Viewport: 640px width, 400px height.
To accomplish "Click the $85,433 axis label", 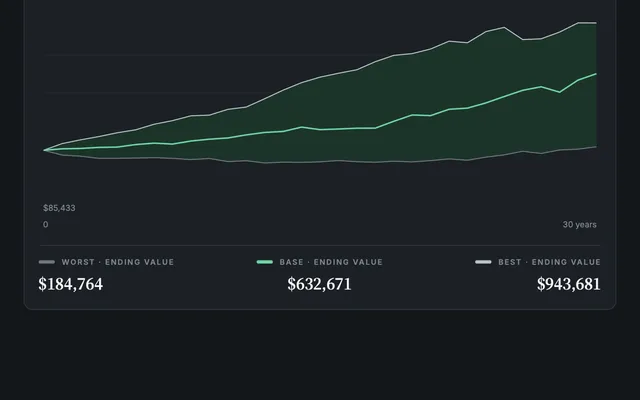I will click(59, 208).
